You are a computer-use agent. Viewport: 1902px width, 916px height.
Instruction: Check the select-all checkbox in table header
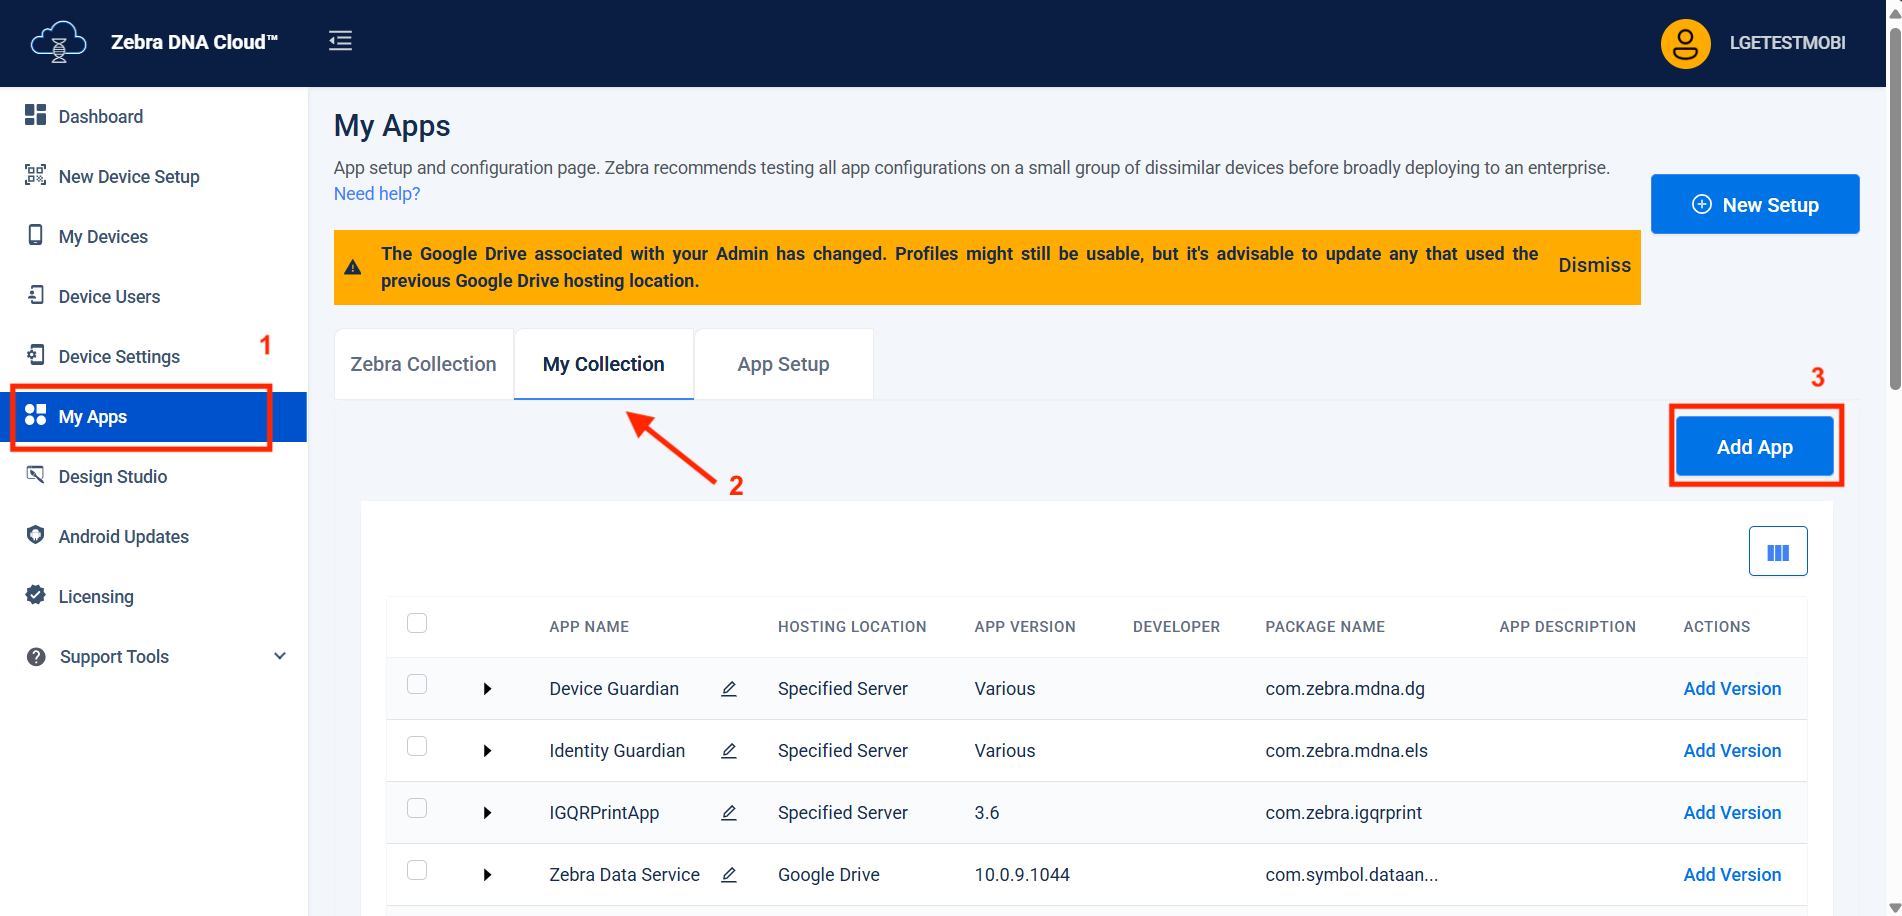click(x=417, y=623)
